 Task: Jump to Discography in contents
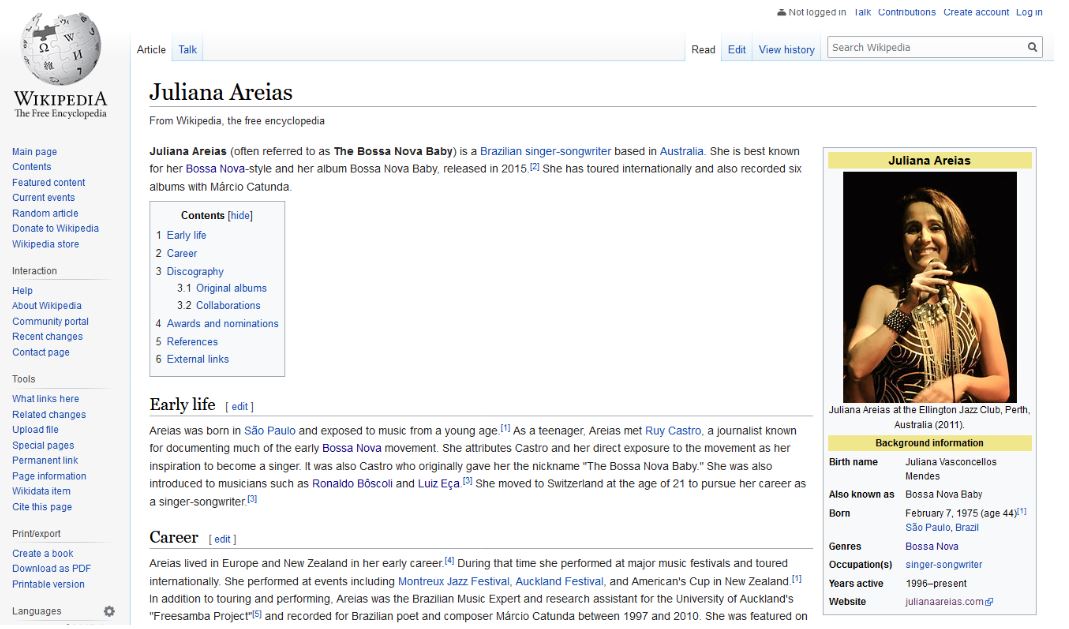[195, 271]
